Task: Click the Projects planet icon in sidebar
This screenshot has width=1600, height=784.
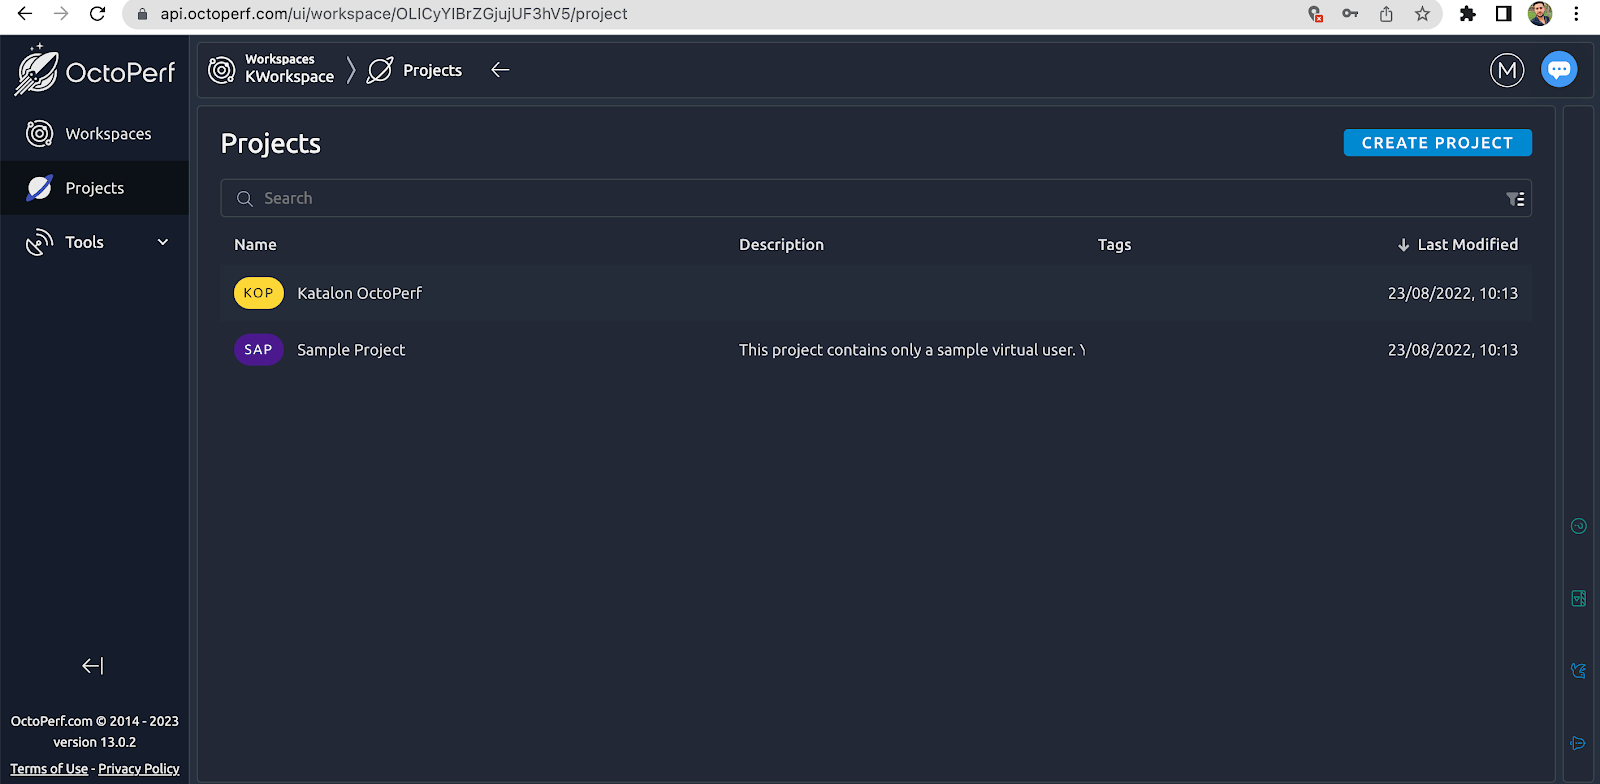Action: [x=39, y=188]
